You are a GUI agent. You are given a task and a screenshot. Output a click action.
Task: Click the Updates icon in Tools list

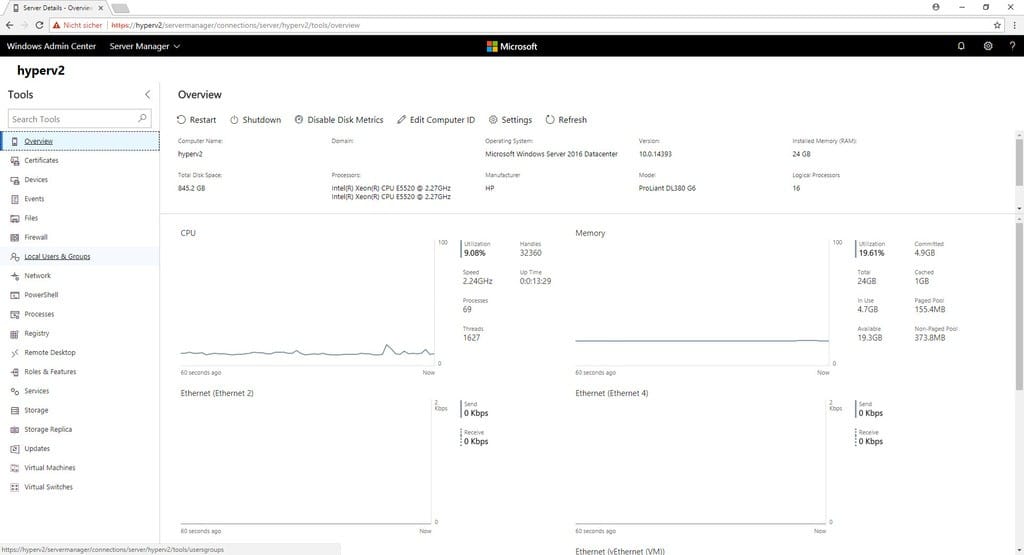[14, 449]
